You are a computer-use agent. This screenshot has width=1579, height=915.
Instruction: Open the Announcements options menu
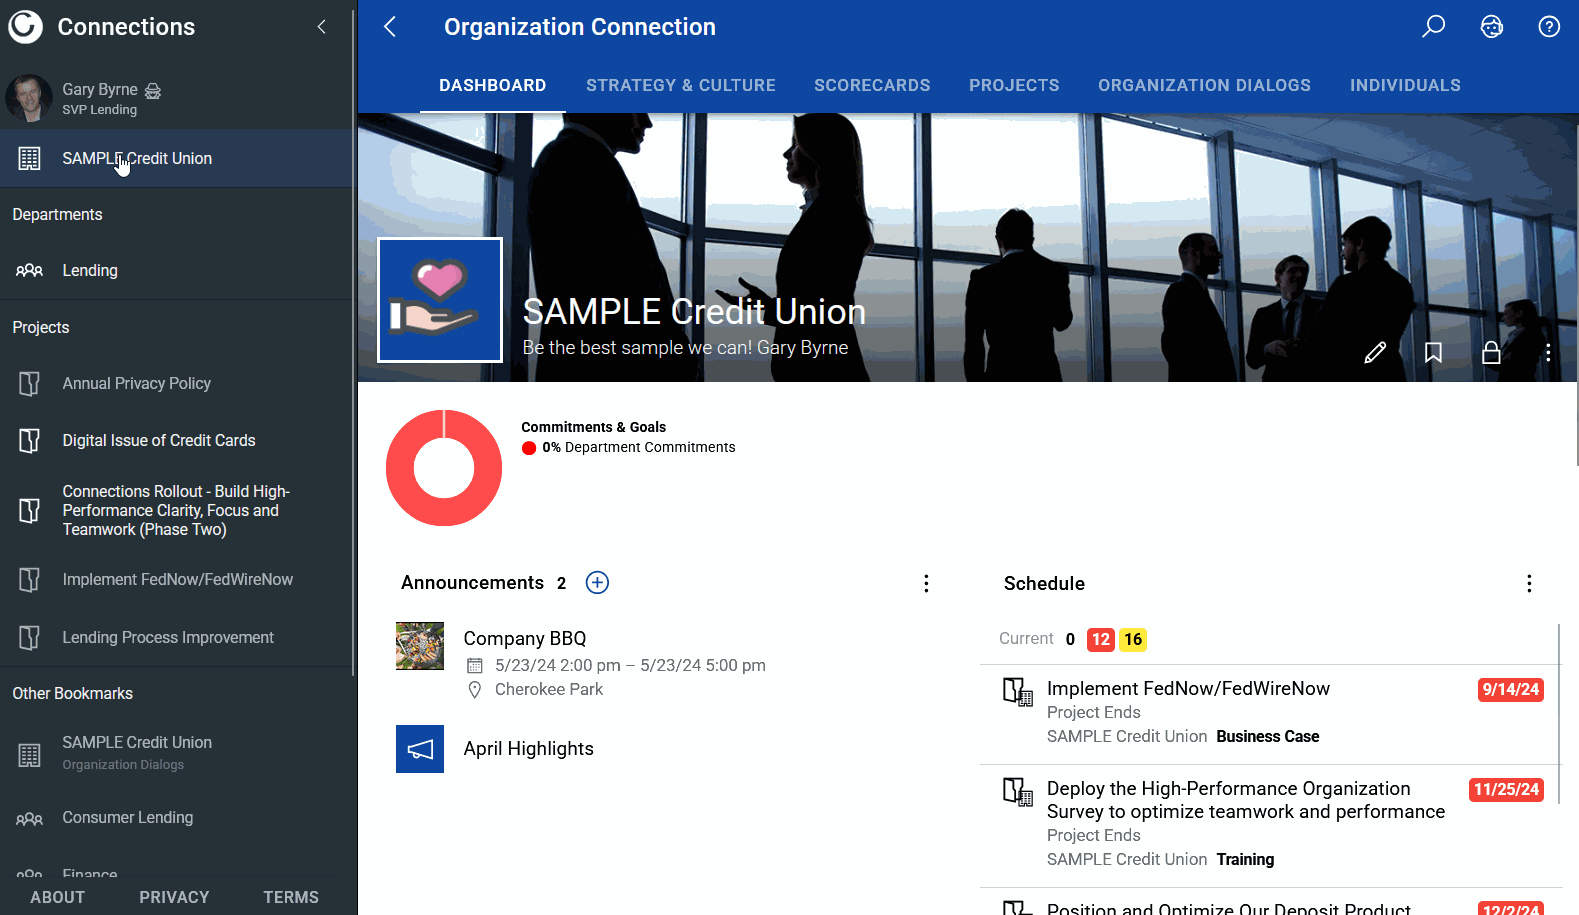pyautogui.click(x=926, y=583)
